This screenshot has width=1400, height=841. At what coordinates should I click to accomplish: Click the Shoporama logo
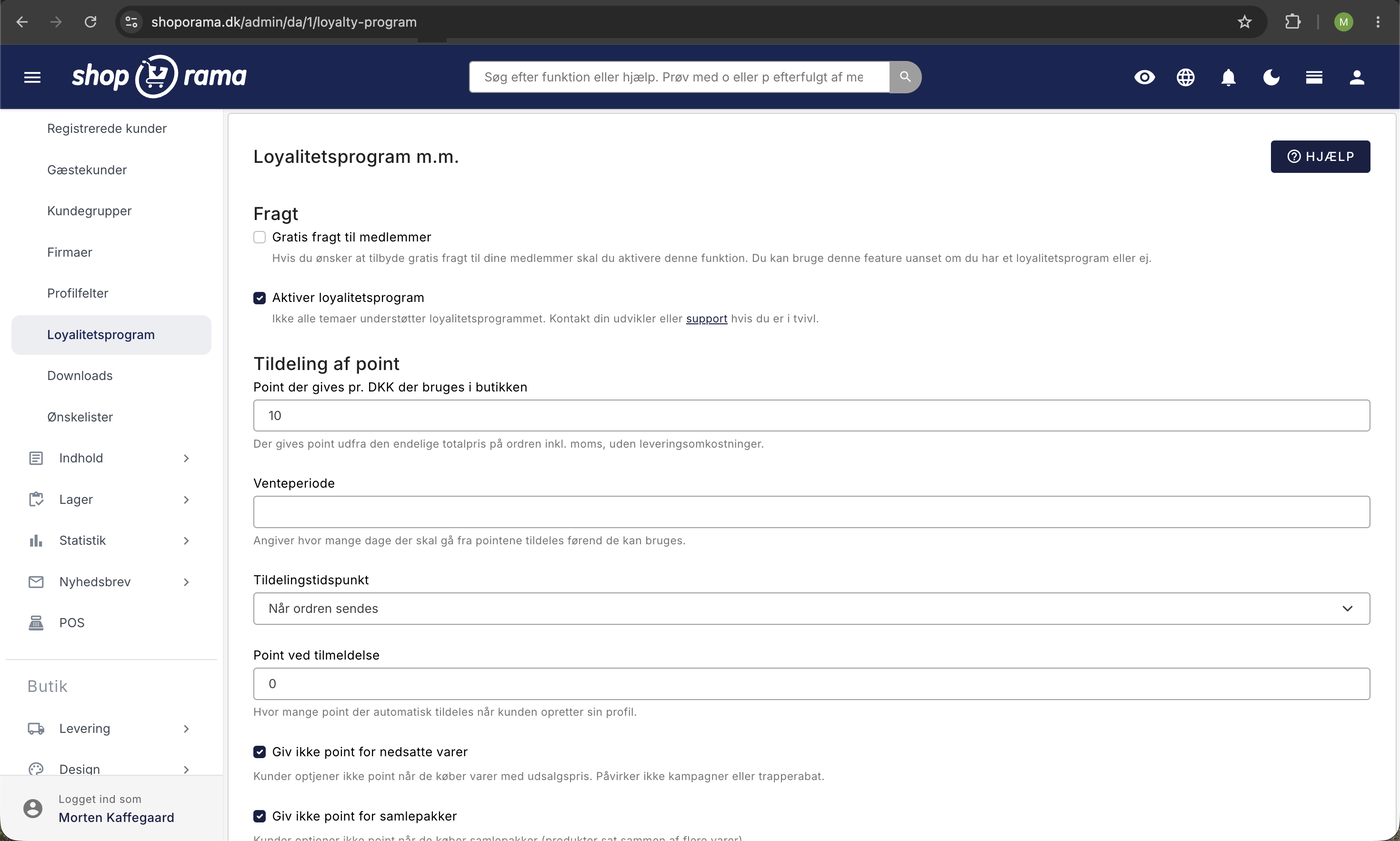[x=159, y=77]
